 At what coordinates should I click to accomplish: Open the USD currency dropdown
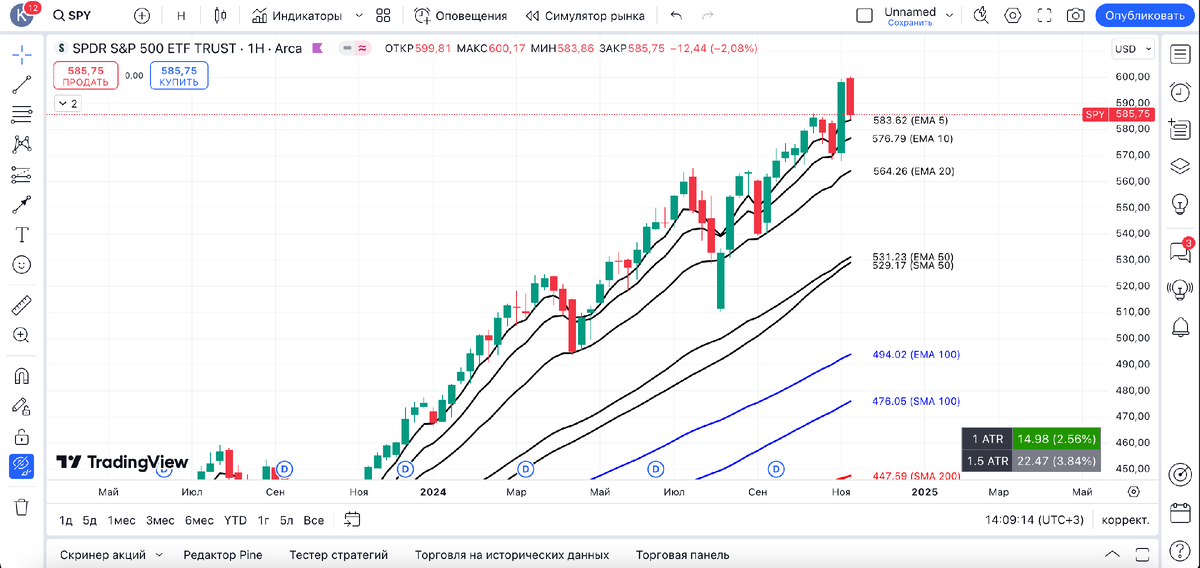coord(1133,48)
